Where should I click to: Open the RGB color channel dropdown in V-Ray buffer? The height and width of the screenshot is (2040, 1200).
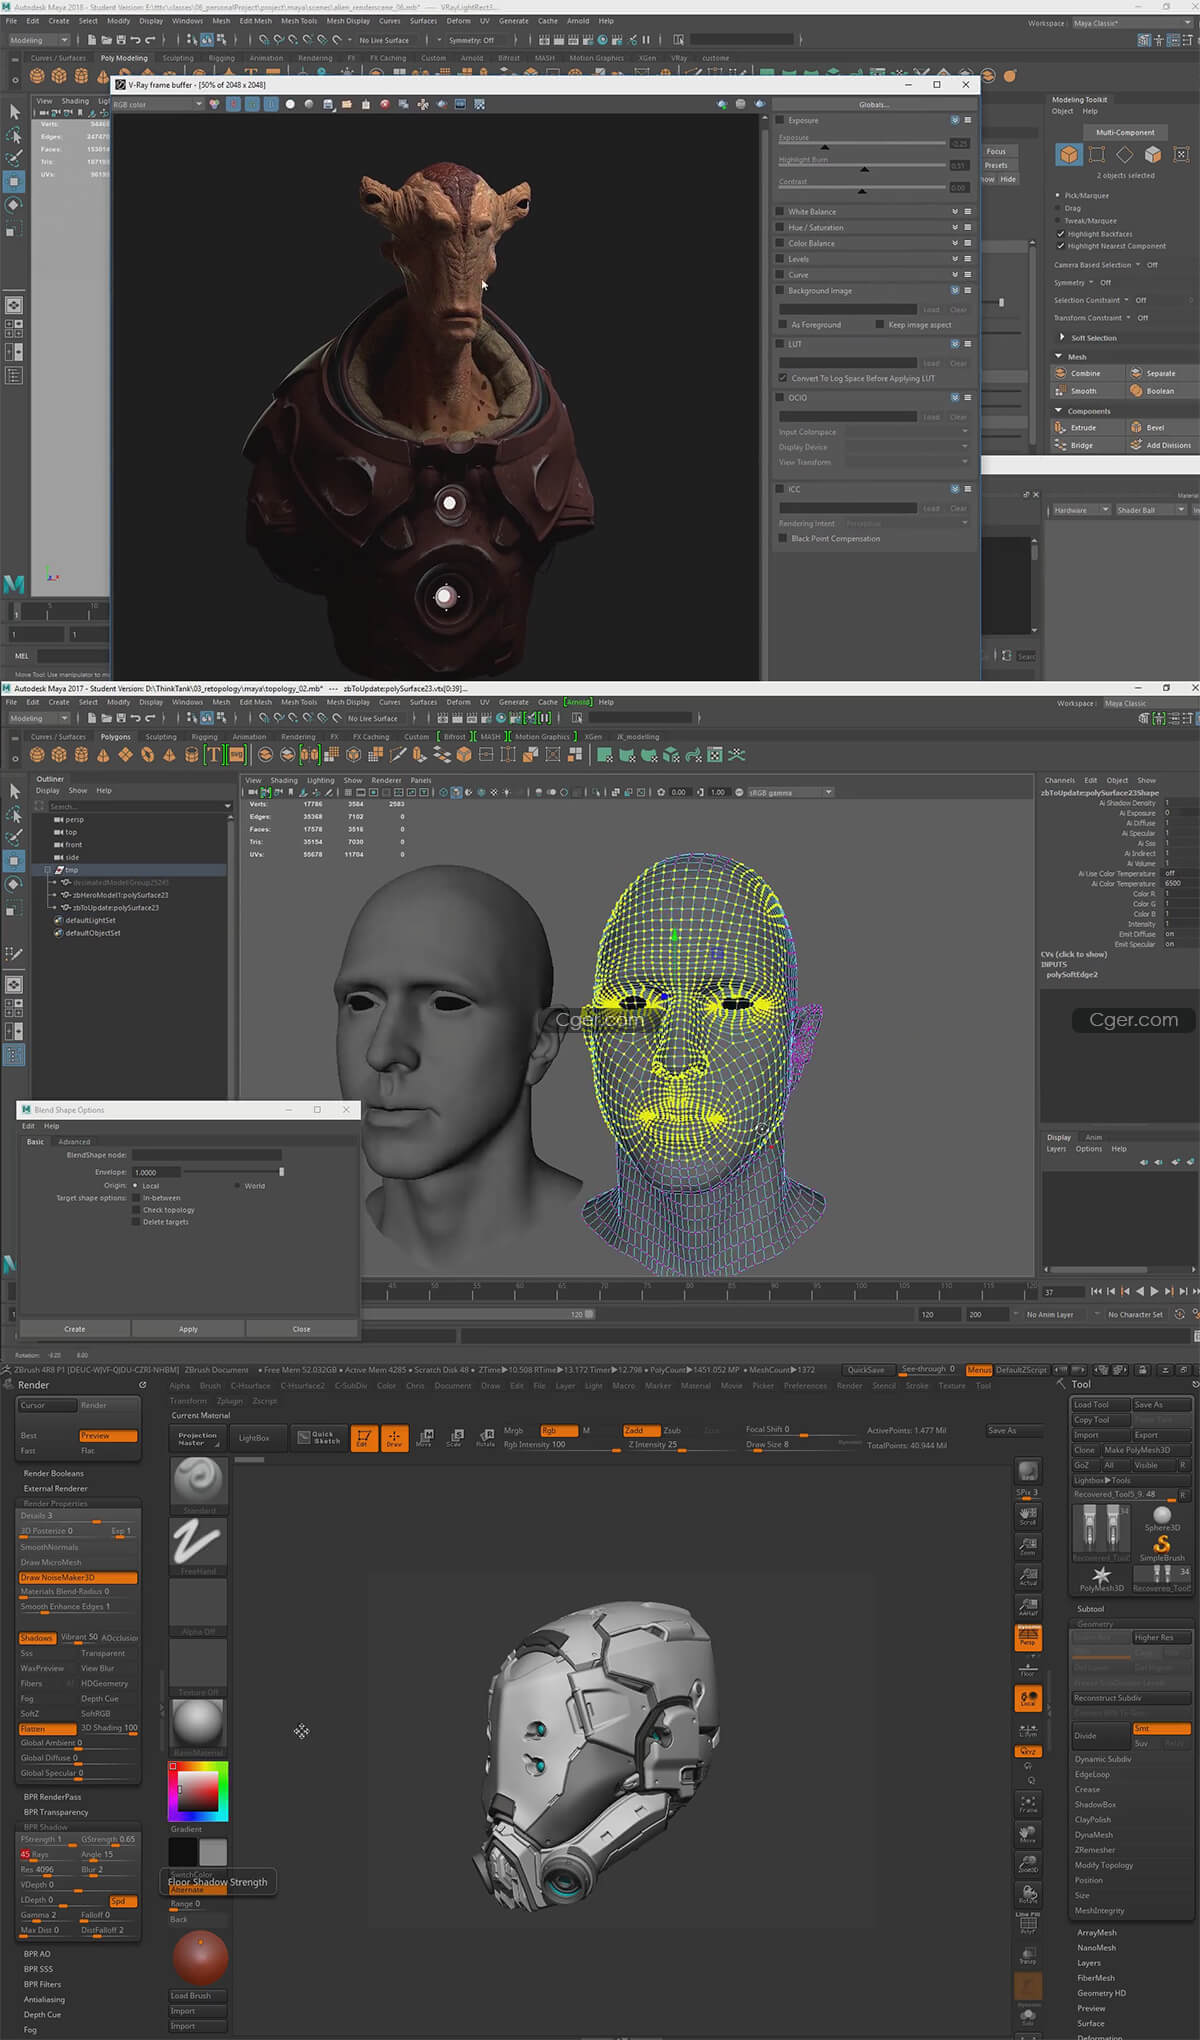click(158, 104)
